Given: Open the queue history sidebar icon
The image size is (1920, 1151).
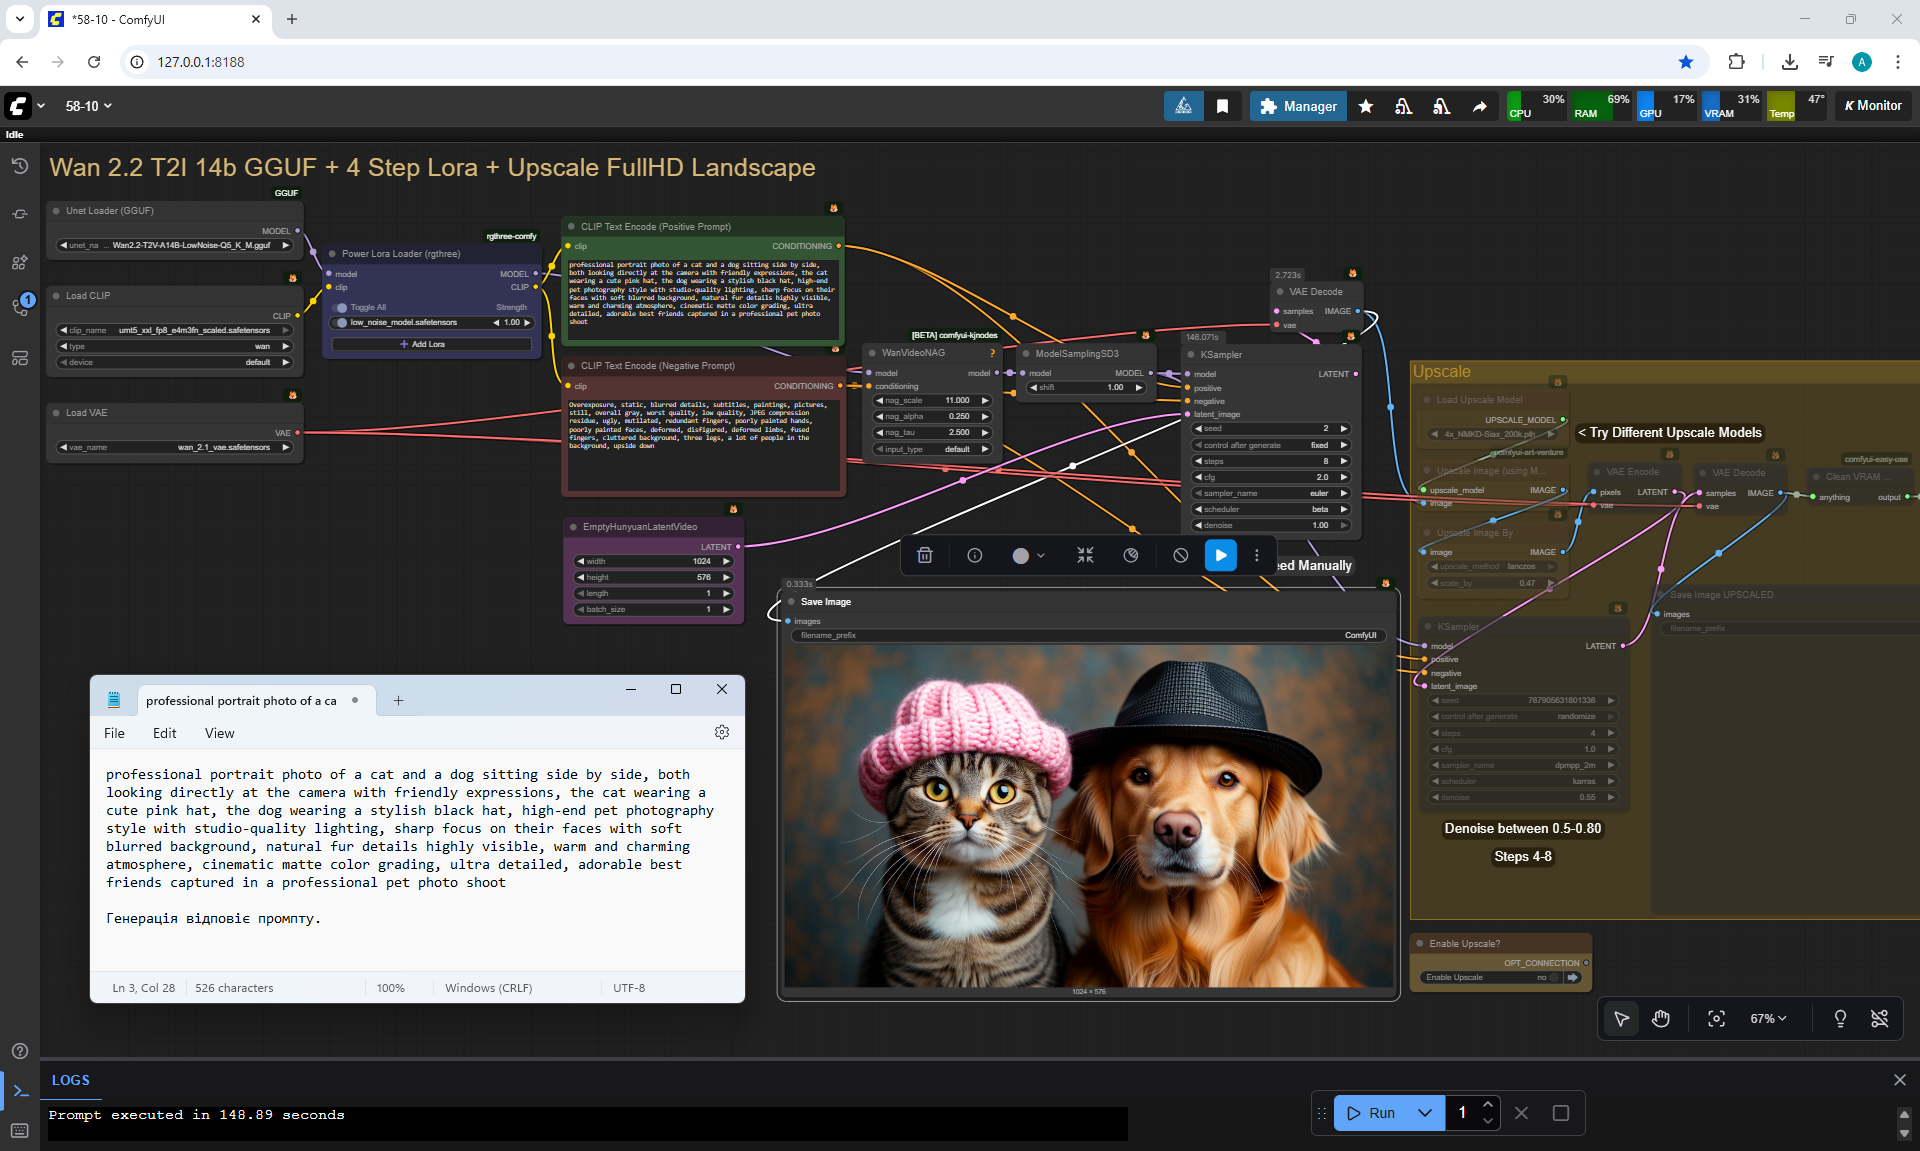Looking at the screenshot, I should coord(20,167).
